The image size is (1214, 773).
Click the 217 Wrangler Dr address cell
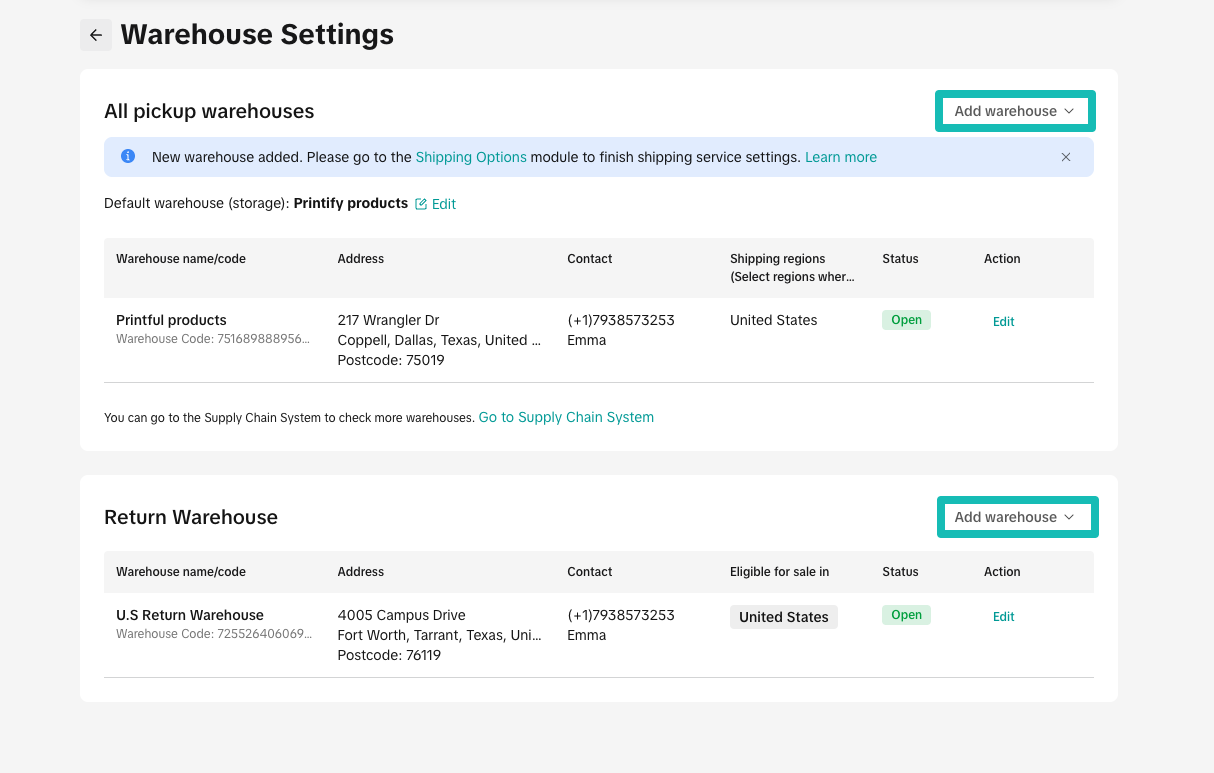coord(388,320)
